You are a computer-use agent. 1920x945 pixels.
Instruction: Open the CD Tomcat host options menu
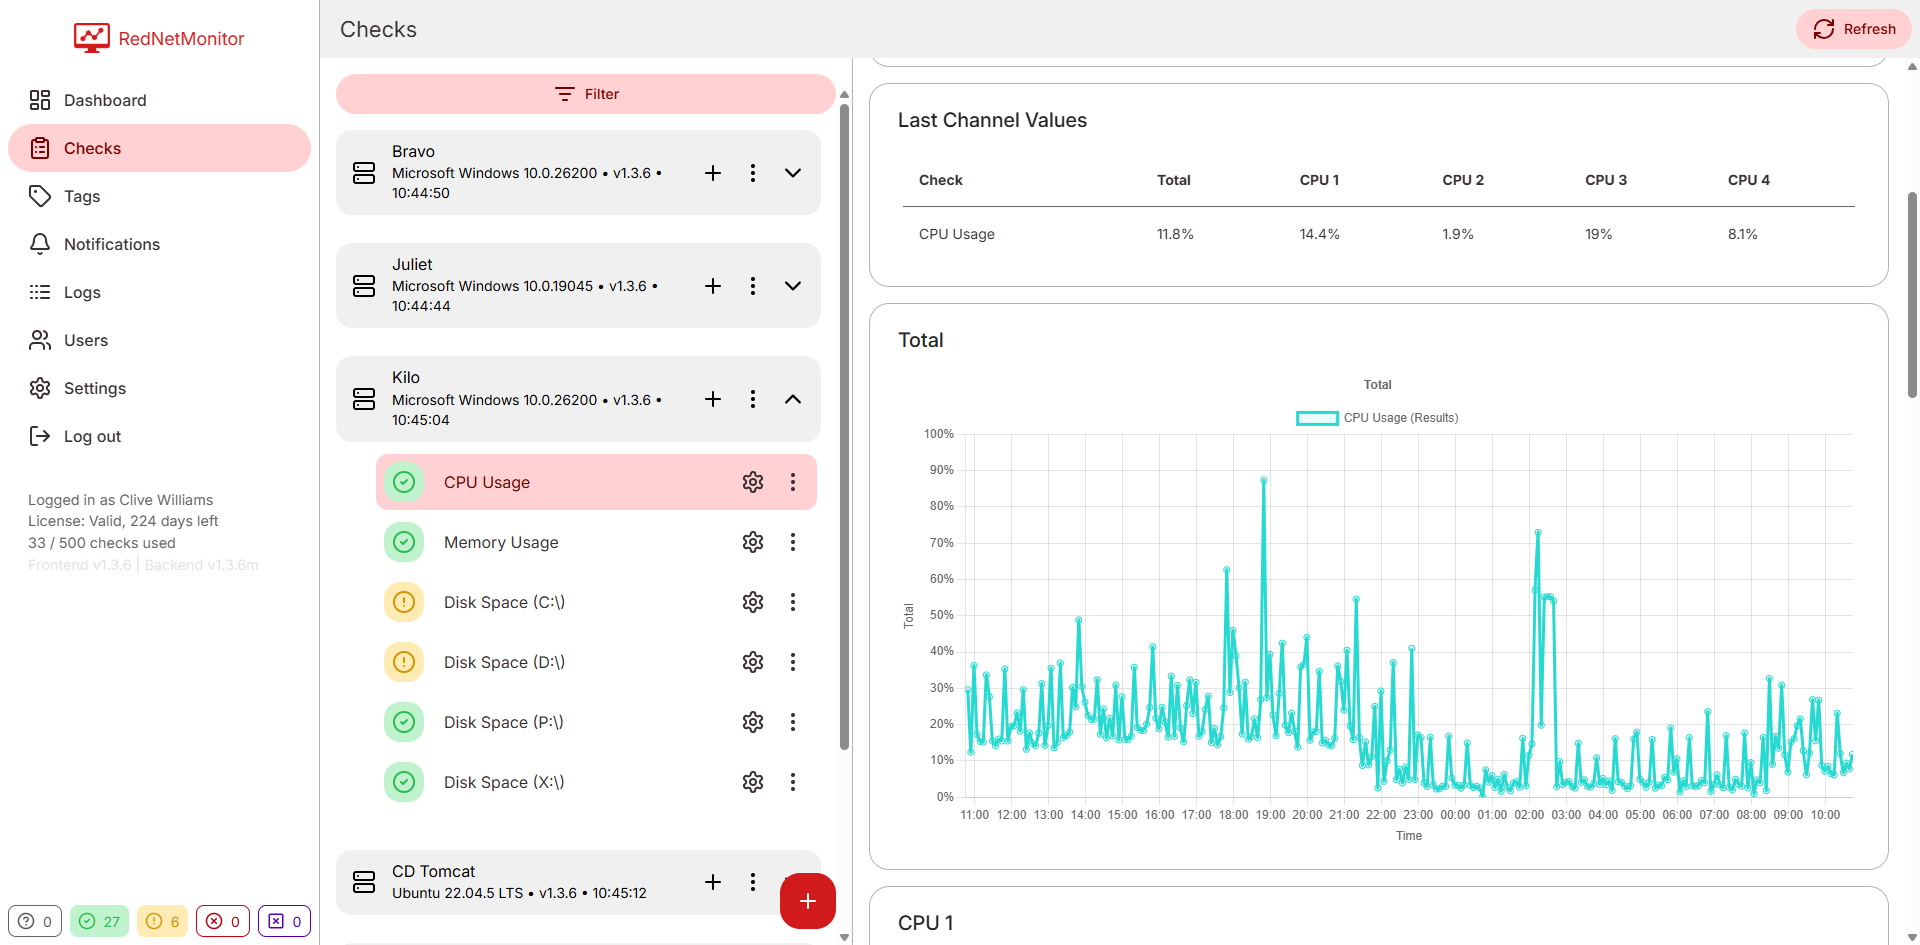(x=753, y=882)
